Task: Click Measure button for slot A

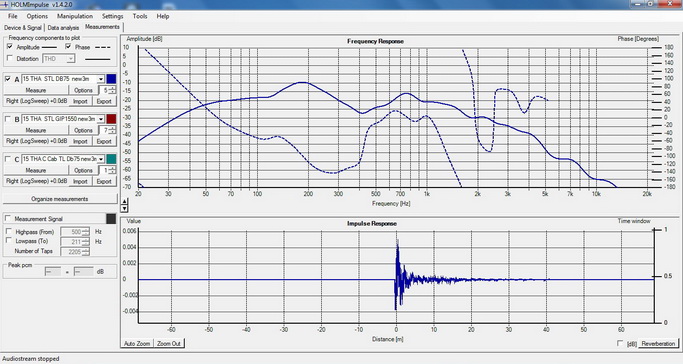Action: [36, 90]
